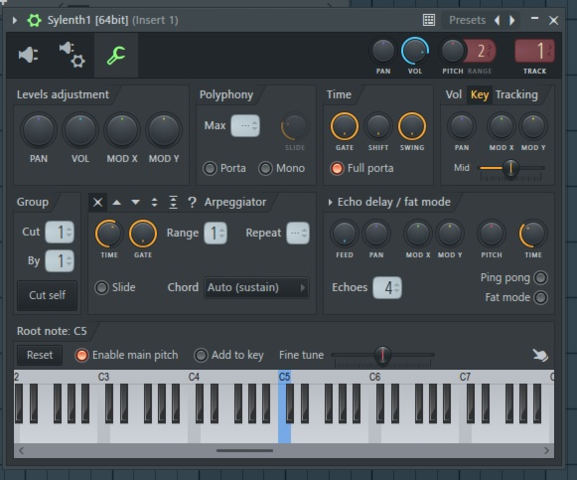The height and width of the screenshot is (480, 577).
Task: Go to the previous preset arrow
Action: (x=497, y=20)
